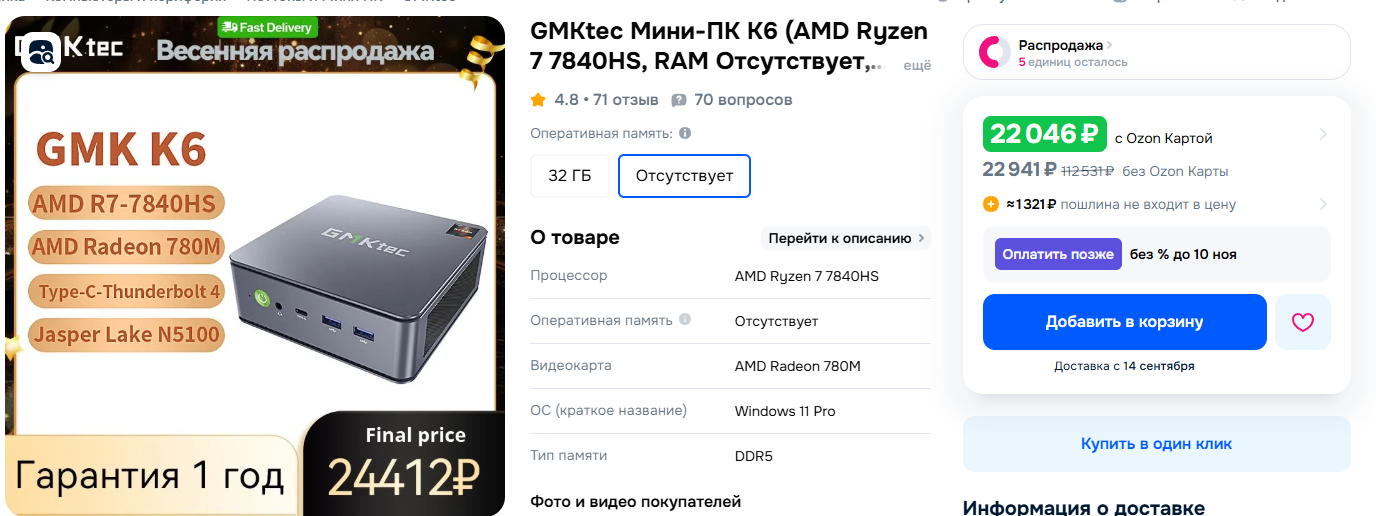
Task: Open the 70 вопросов link
Action: [743, 100]
